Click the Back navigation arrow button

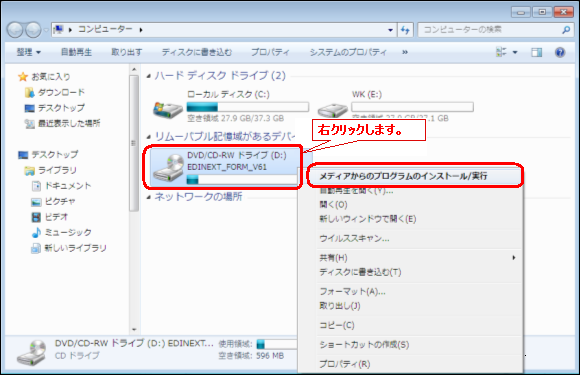click(15, 30)
